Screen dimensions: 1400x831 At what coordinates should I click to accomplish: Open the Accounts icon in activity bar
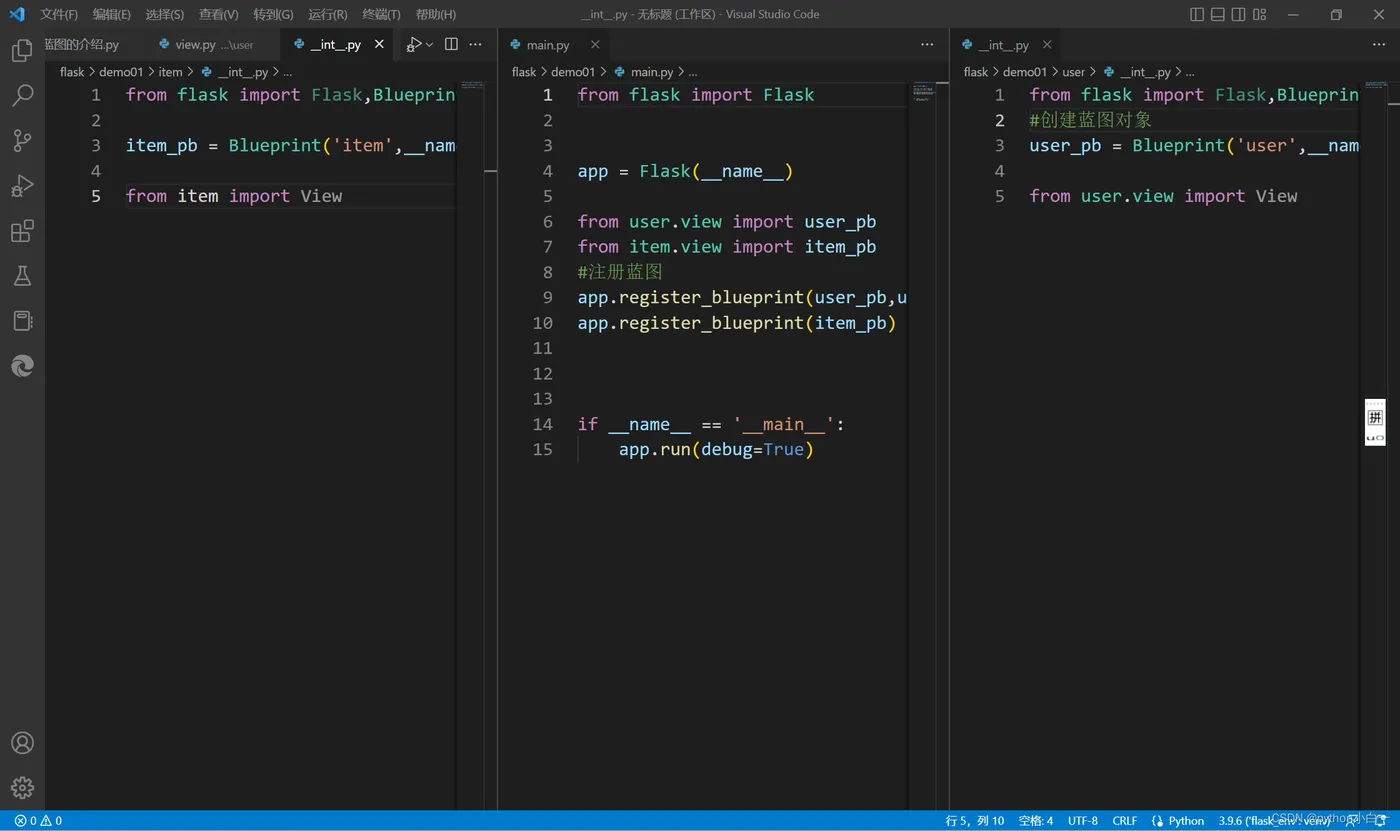(22, 743)
